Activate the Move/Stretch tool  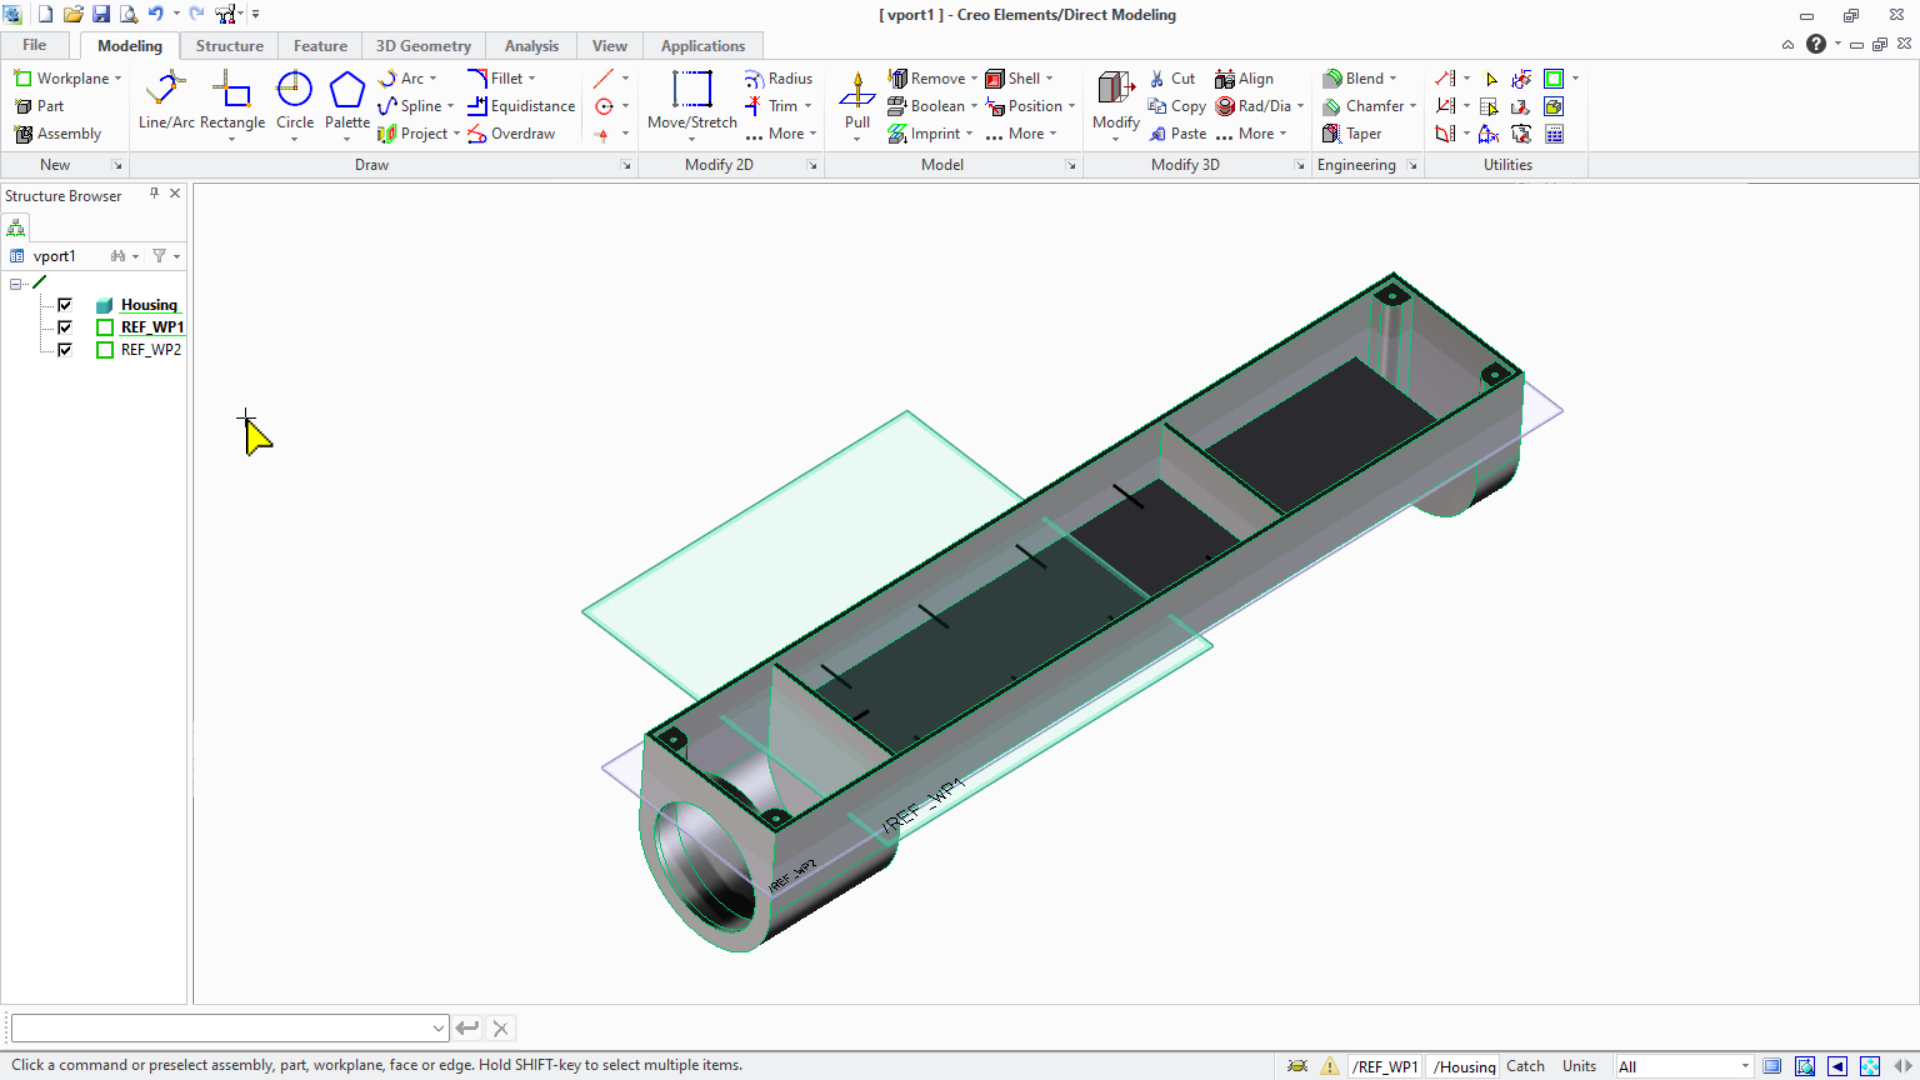(x=692, y=100)
